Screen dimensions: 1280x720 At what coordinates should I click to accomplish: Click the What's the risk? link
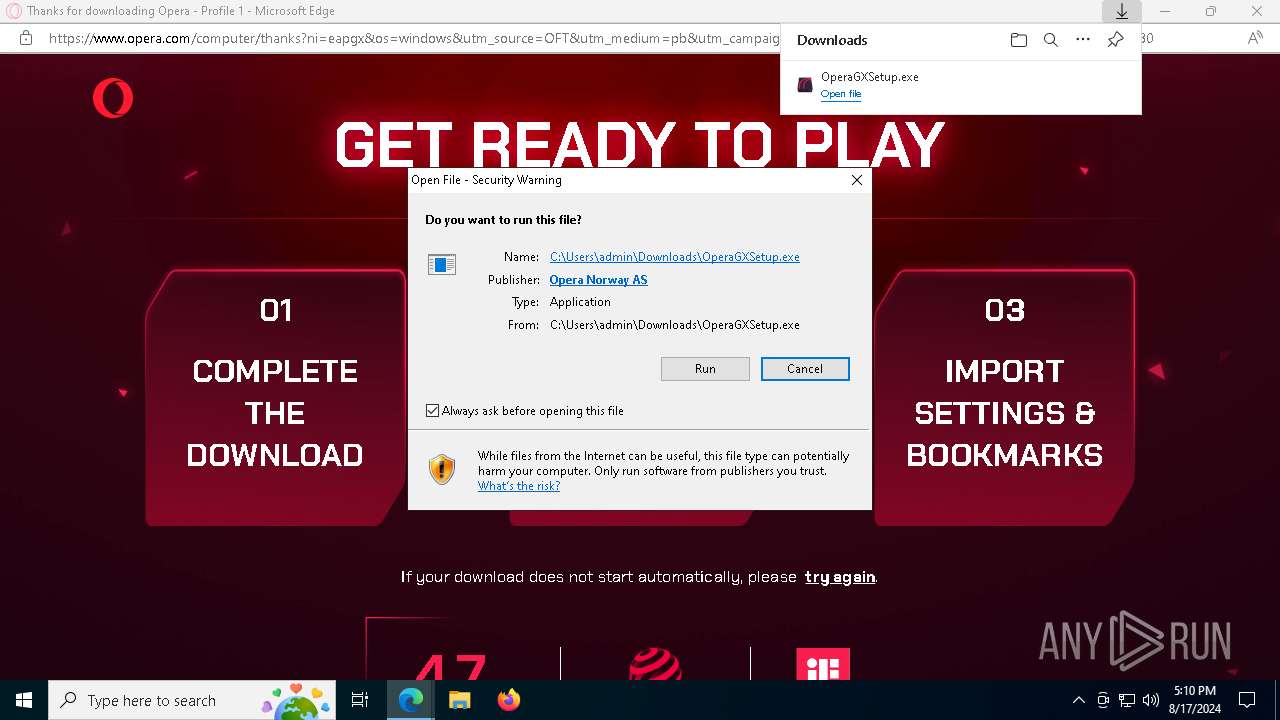pos(519,486)
